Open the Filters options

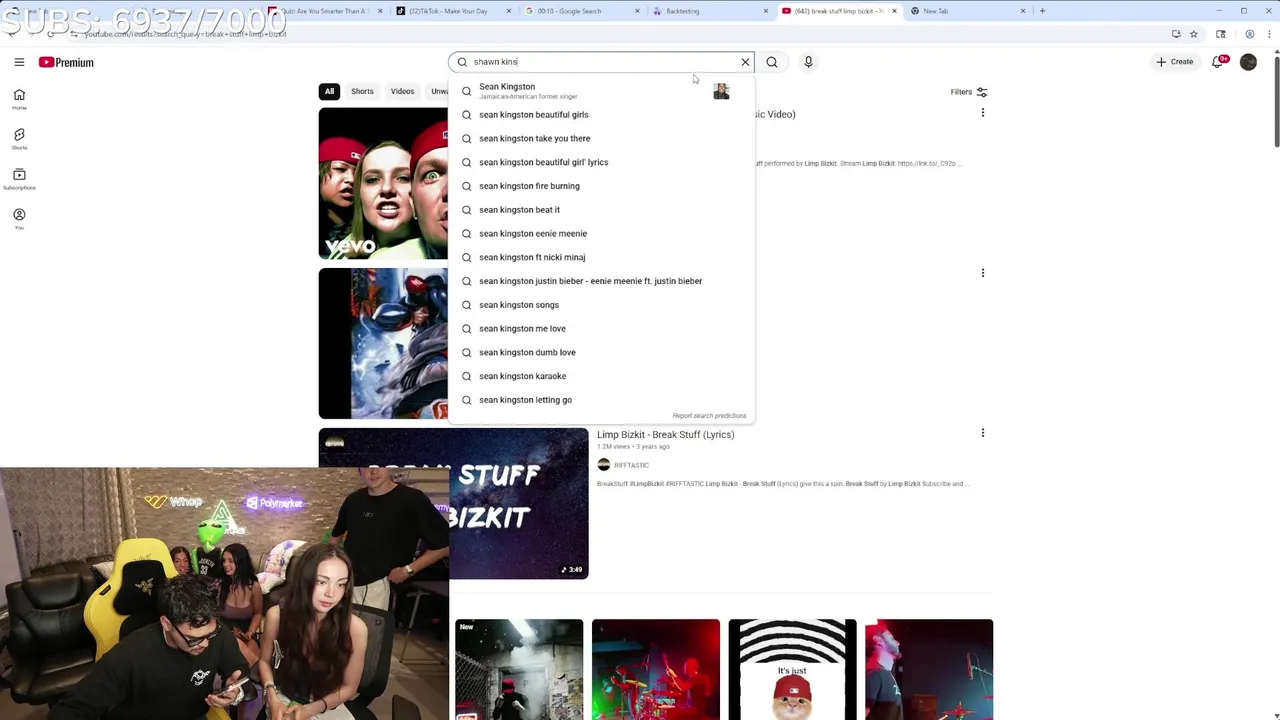coord(969,92)
